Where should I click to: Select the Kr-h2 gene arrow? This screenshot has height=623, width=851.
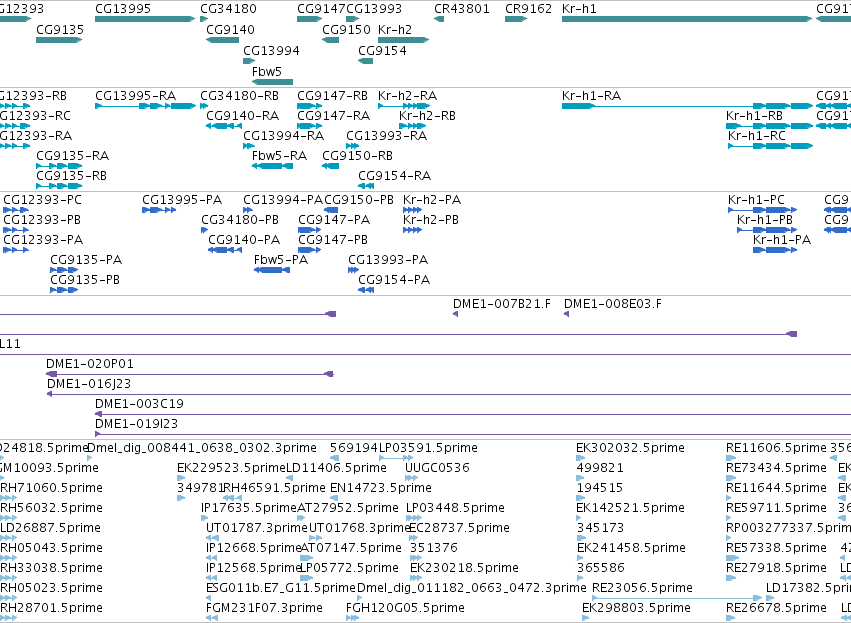403,40
